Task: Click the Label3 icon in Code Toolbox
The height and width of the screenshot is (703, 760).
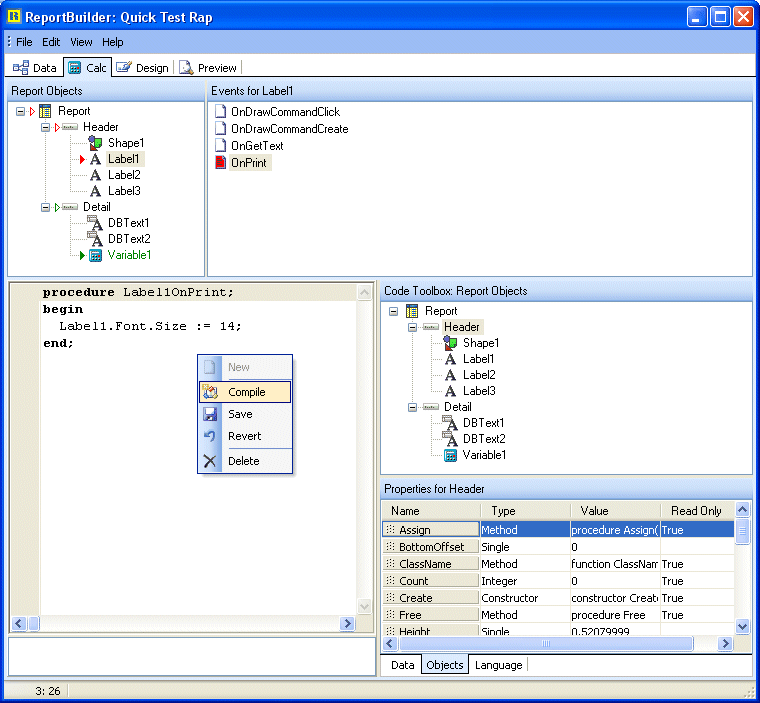Action: click(x=450, y=391)
